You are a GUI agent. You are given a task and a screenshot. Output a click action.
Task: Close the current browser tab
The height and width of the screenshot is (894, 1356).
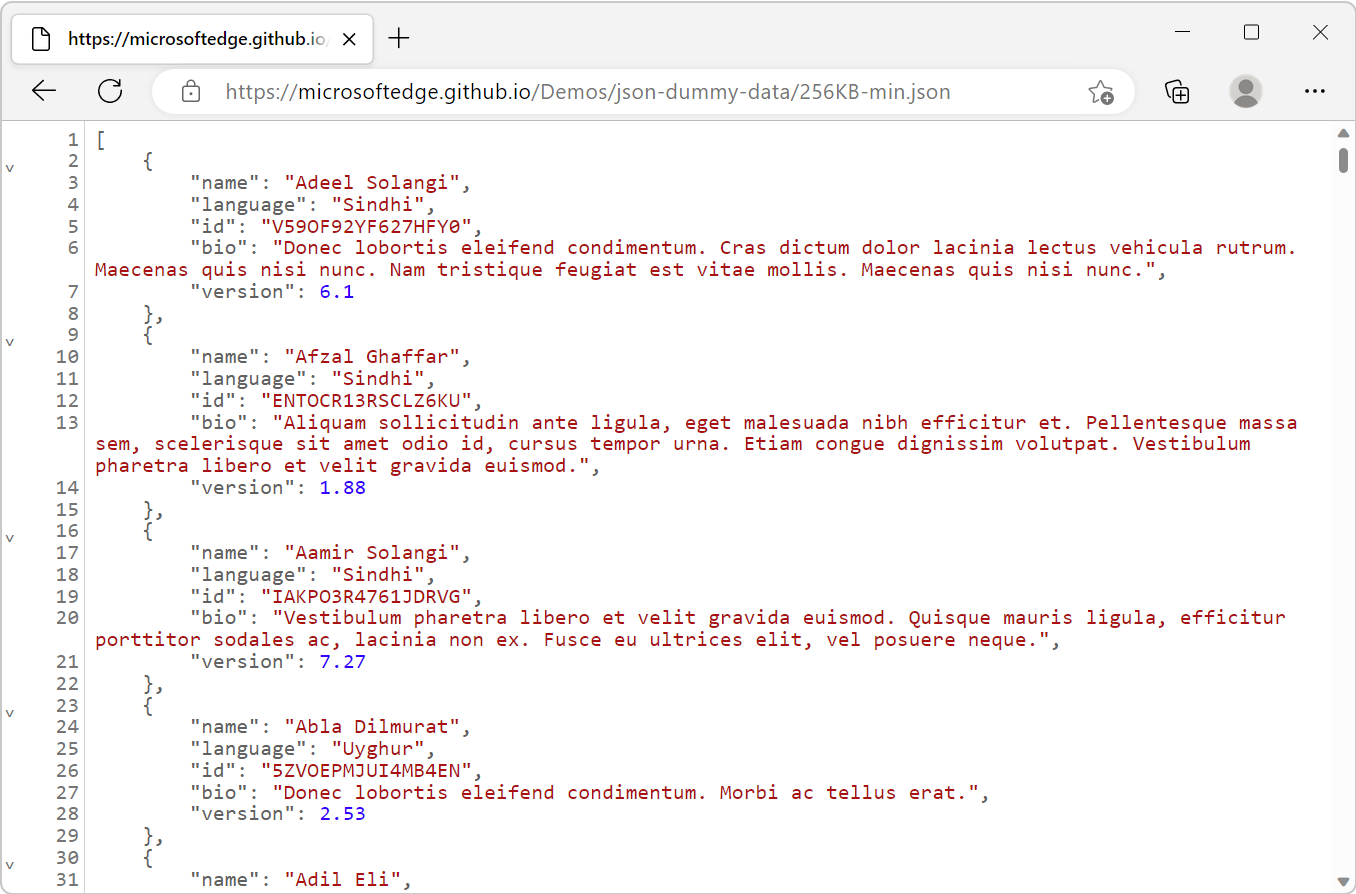tap(348, 38)
